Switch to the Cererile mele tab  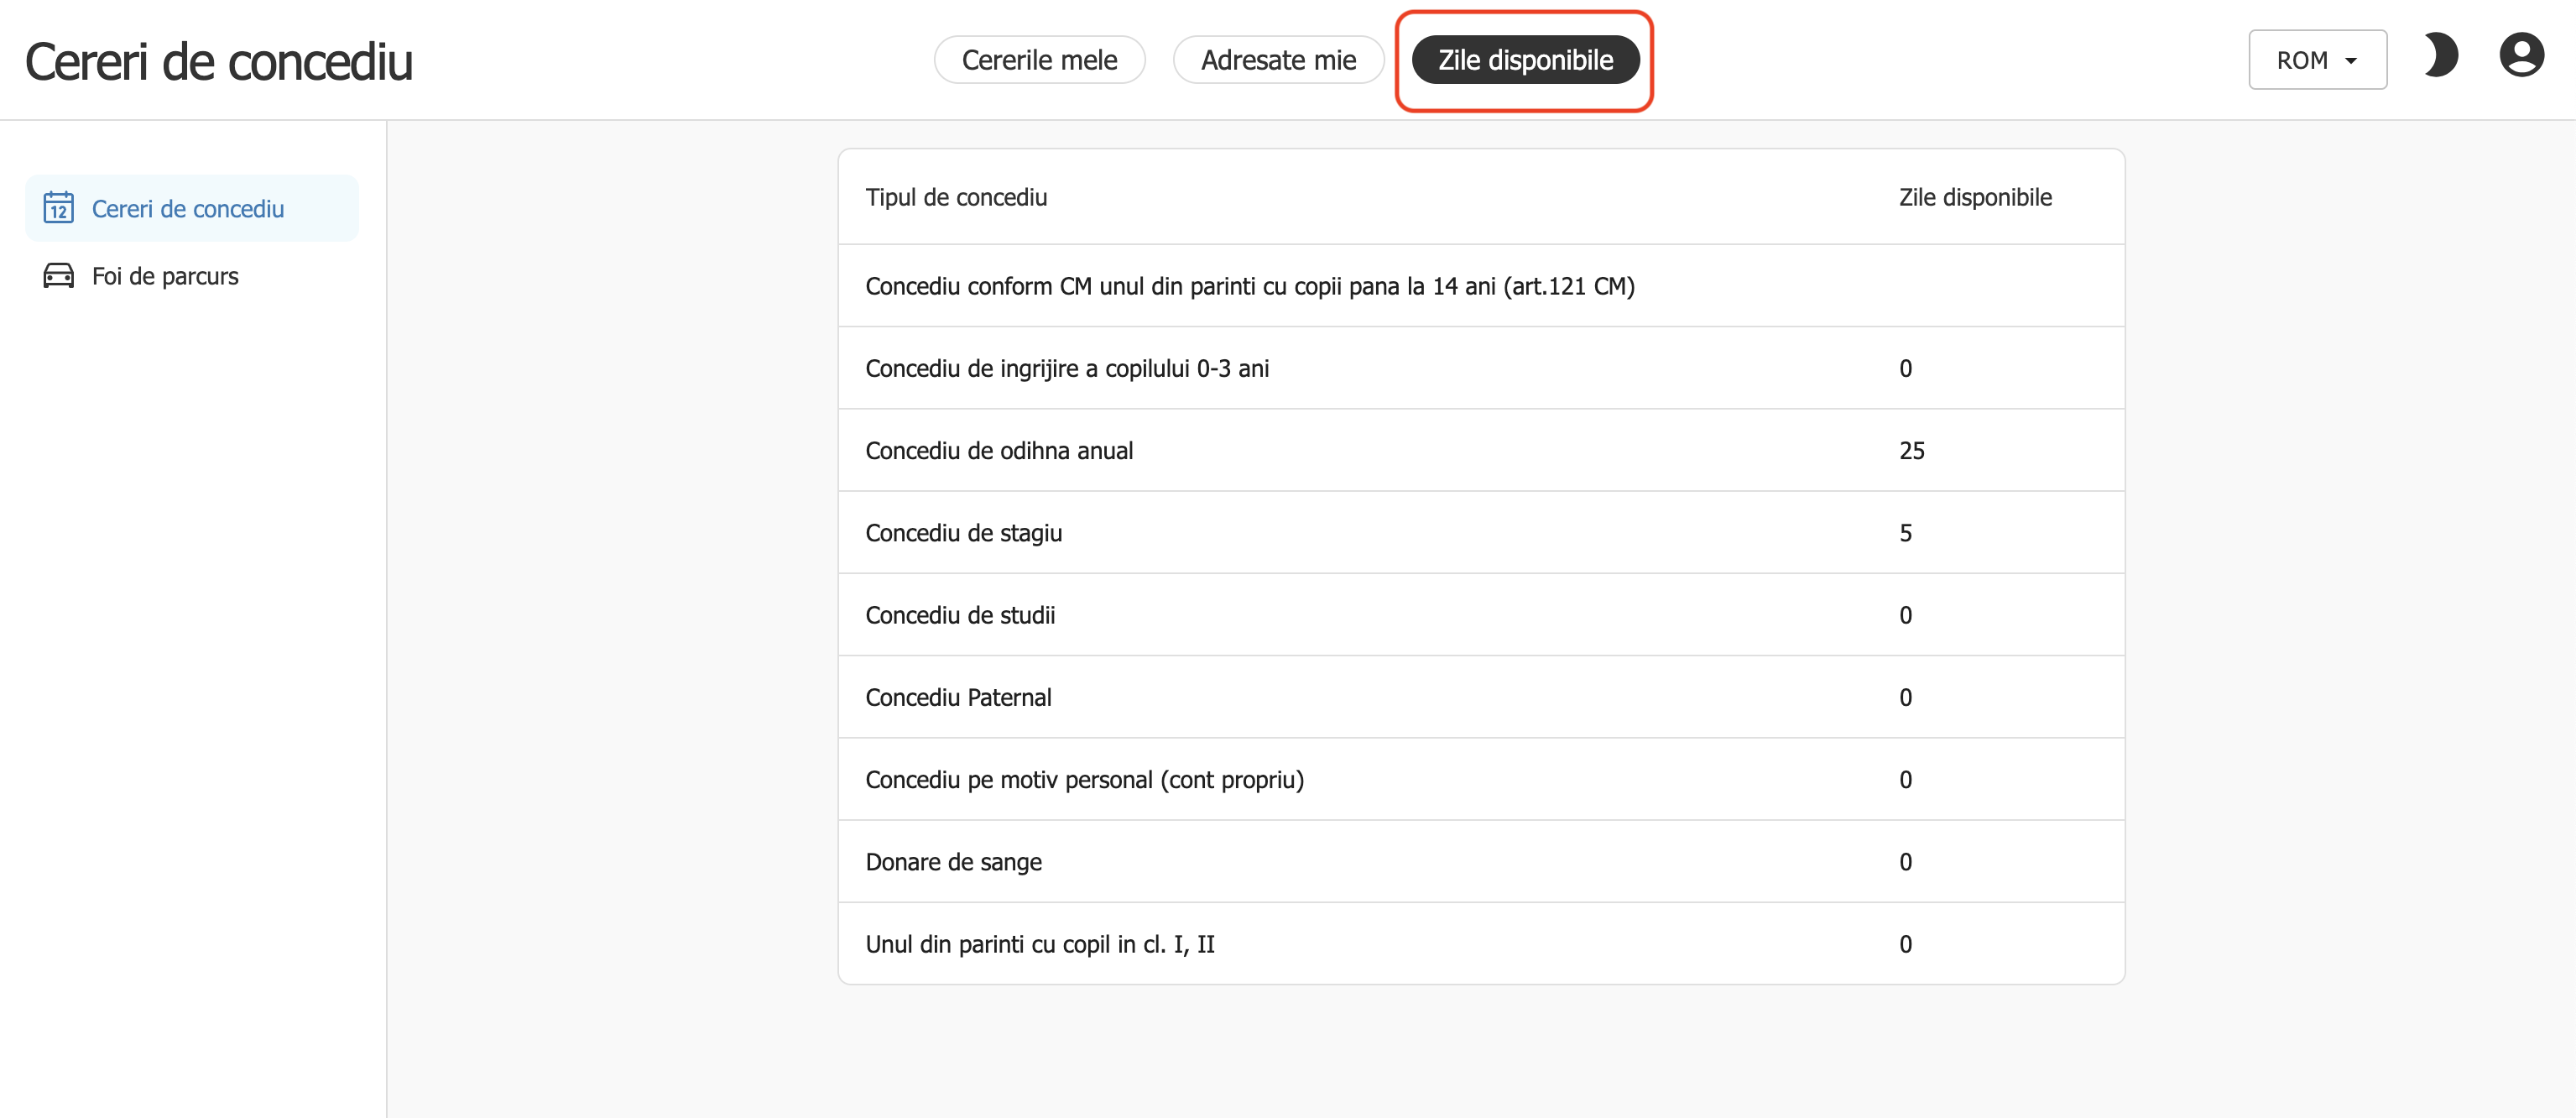[x=1039, y=60]
